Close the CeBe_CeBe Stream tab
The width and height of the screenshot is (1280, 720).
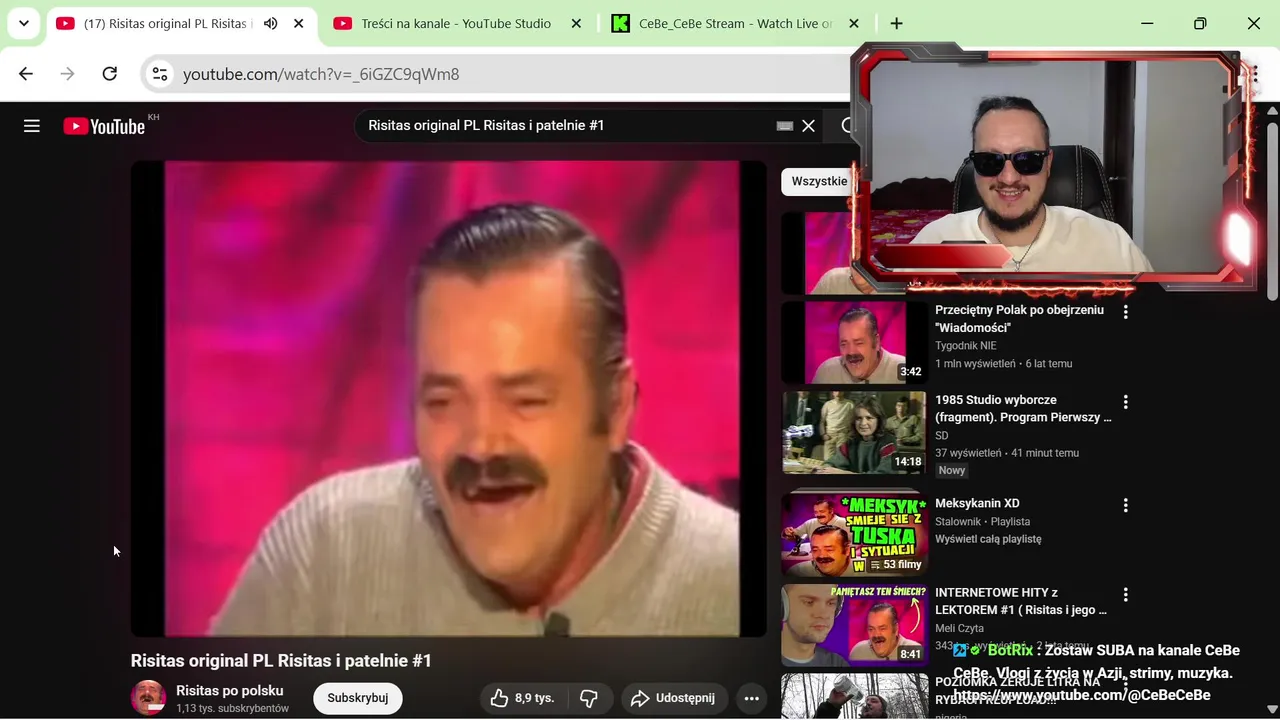click(x=853, y=23)
